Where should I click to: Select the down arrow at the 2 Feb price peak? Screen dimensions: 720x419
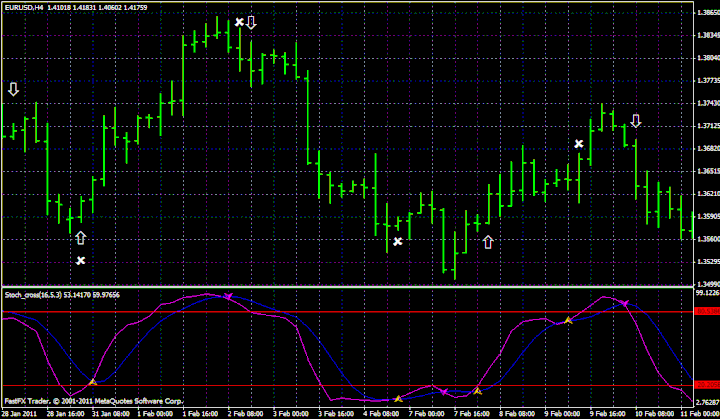(251, 23)
